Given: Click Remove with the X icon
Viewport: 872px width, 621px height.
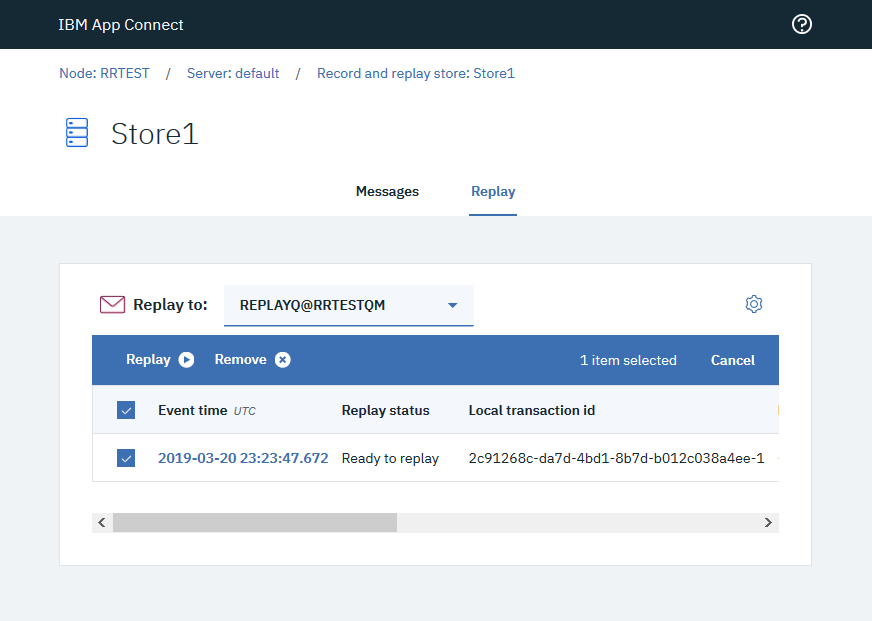Looking at the screenshot, I should click(252, 360).
